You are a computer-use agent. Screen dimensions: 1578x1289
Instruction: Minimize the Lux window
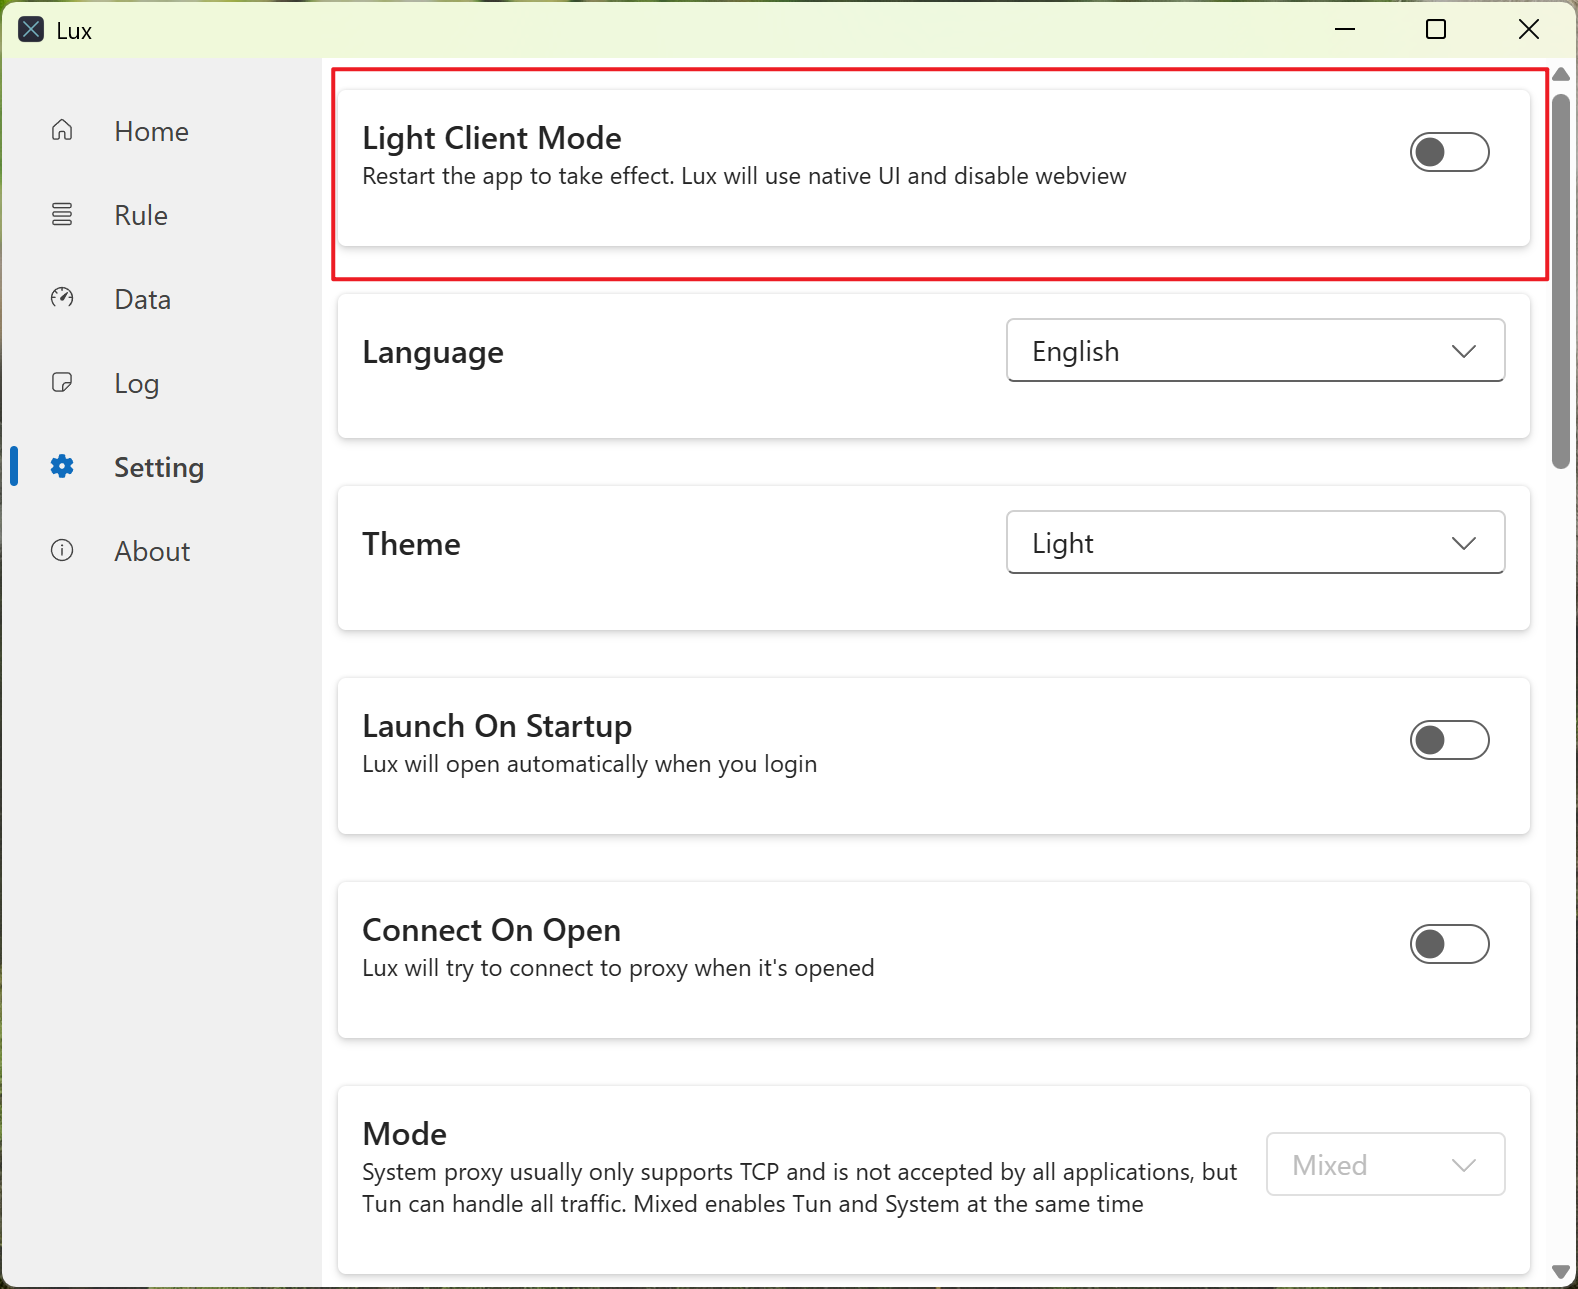coord(1345,30)
